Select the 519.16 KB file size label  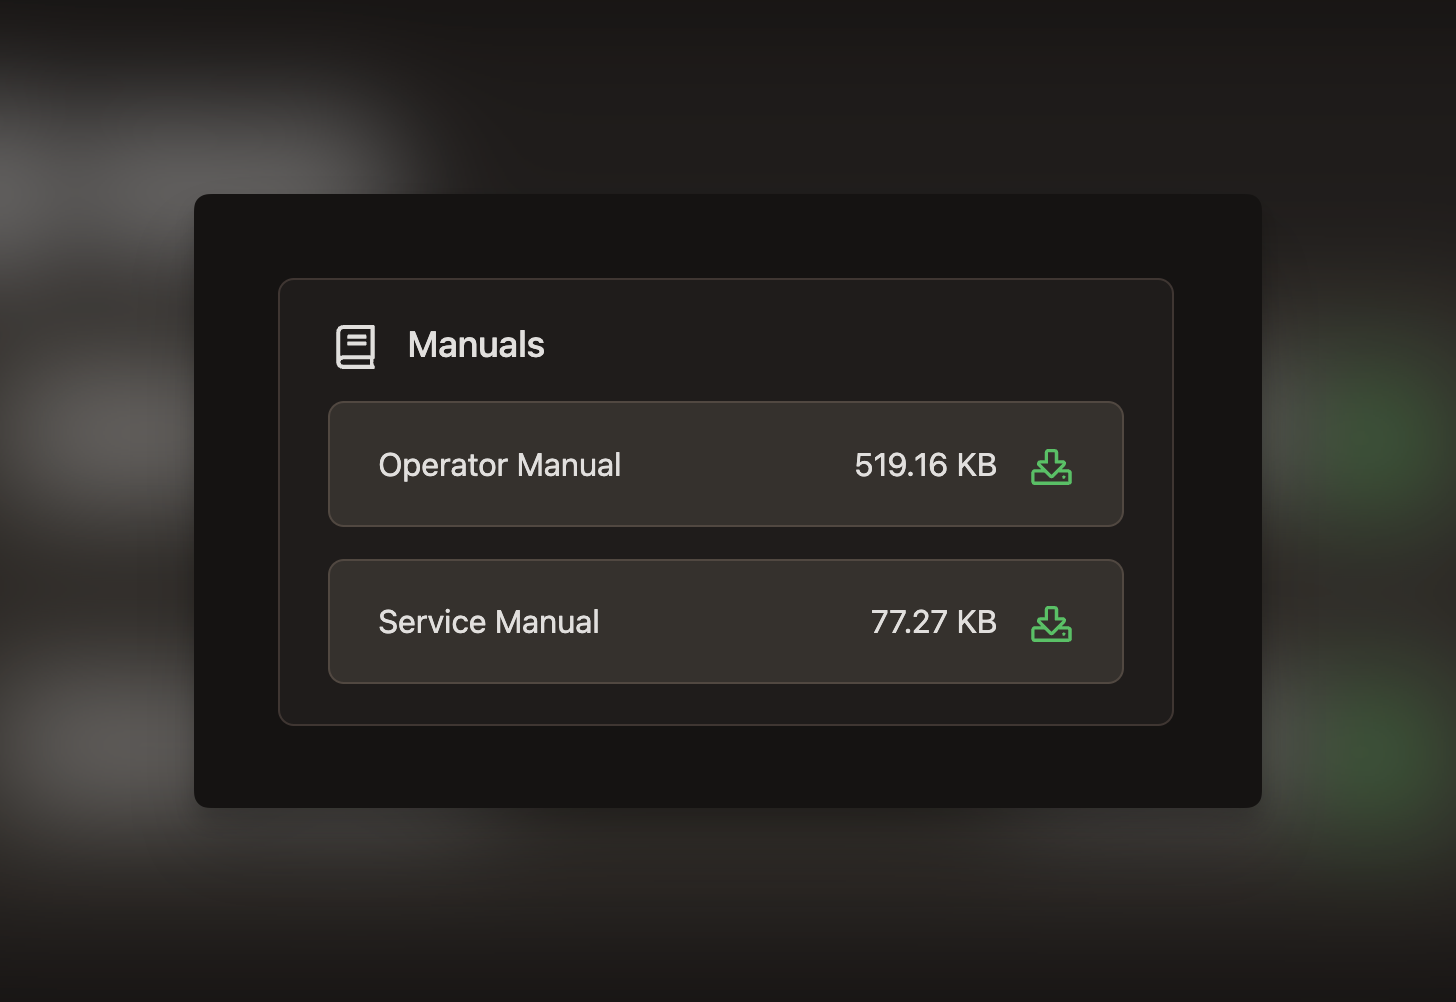pos(926,465)
